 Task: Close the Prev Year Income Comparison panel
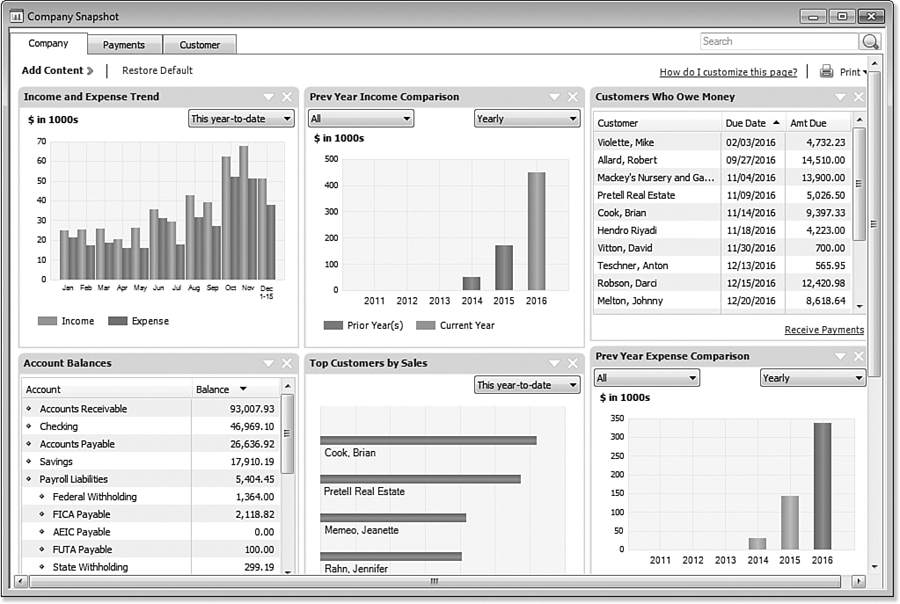(x=572, y=97)
